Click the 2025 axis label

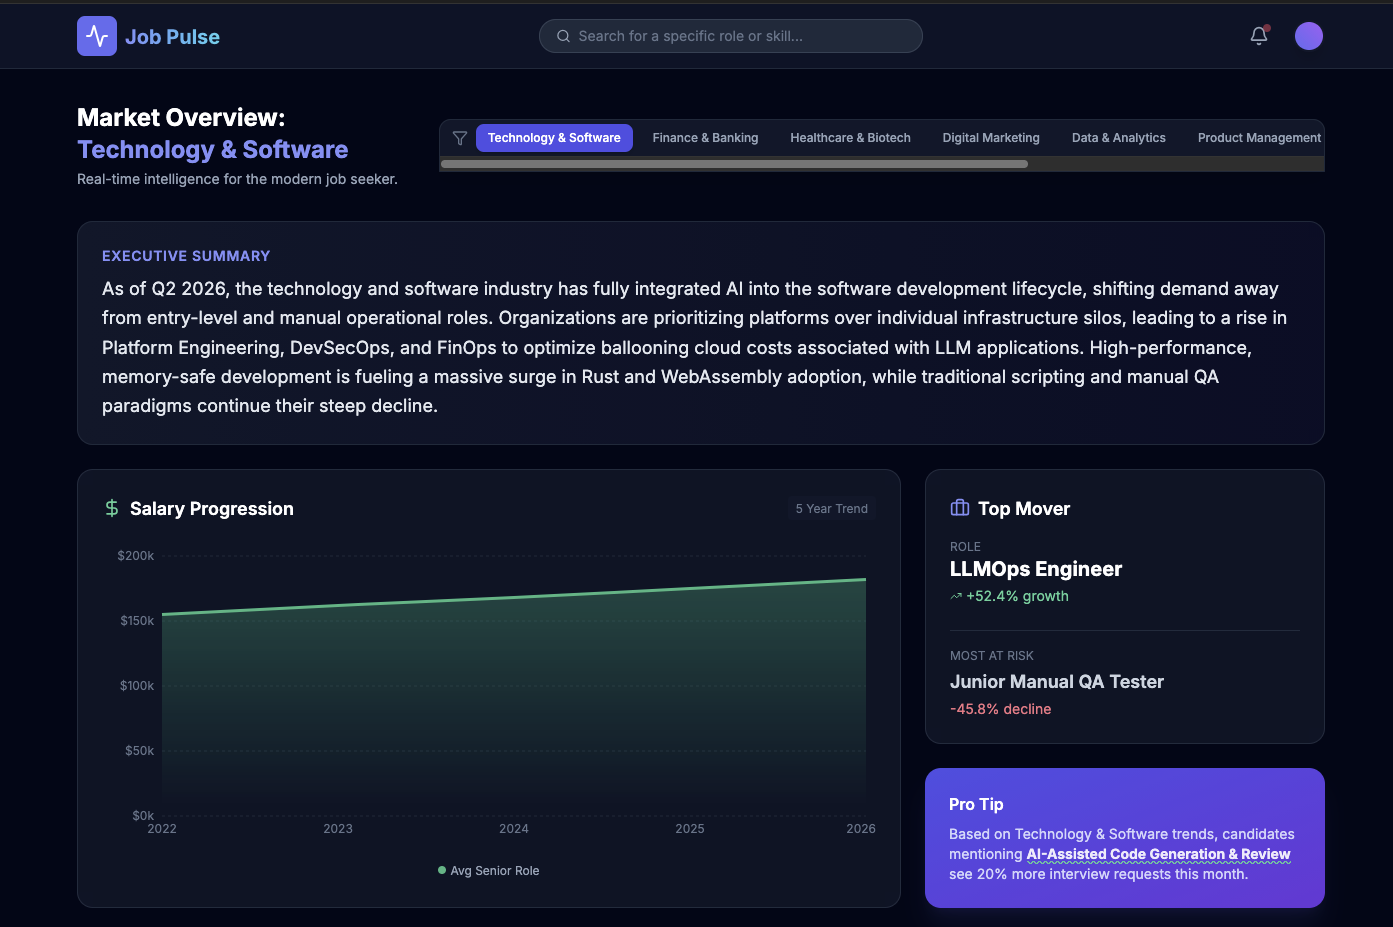pyautogui.click(x=690, y=829)
